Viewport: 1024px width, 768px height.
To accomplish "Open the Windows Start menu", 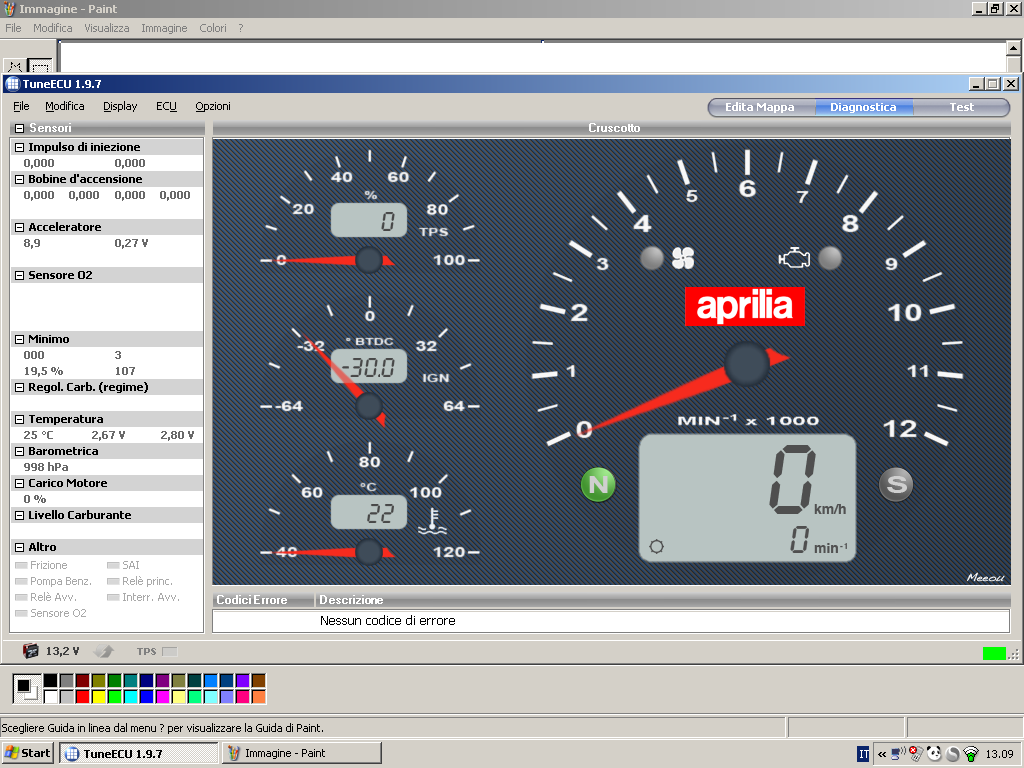I will click(x=28, y=753).
